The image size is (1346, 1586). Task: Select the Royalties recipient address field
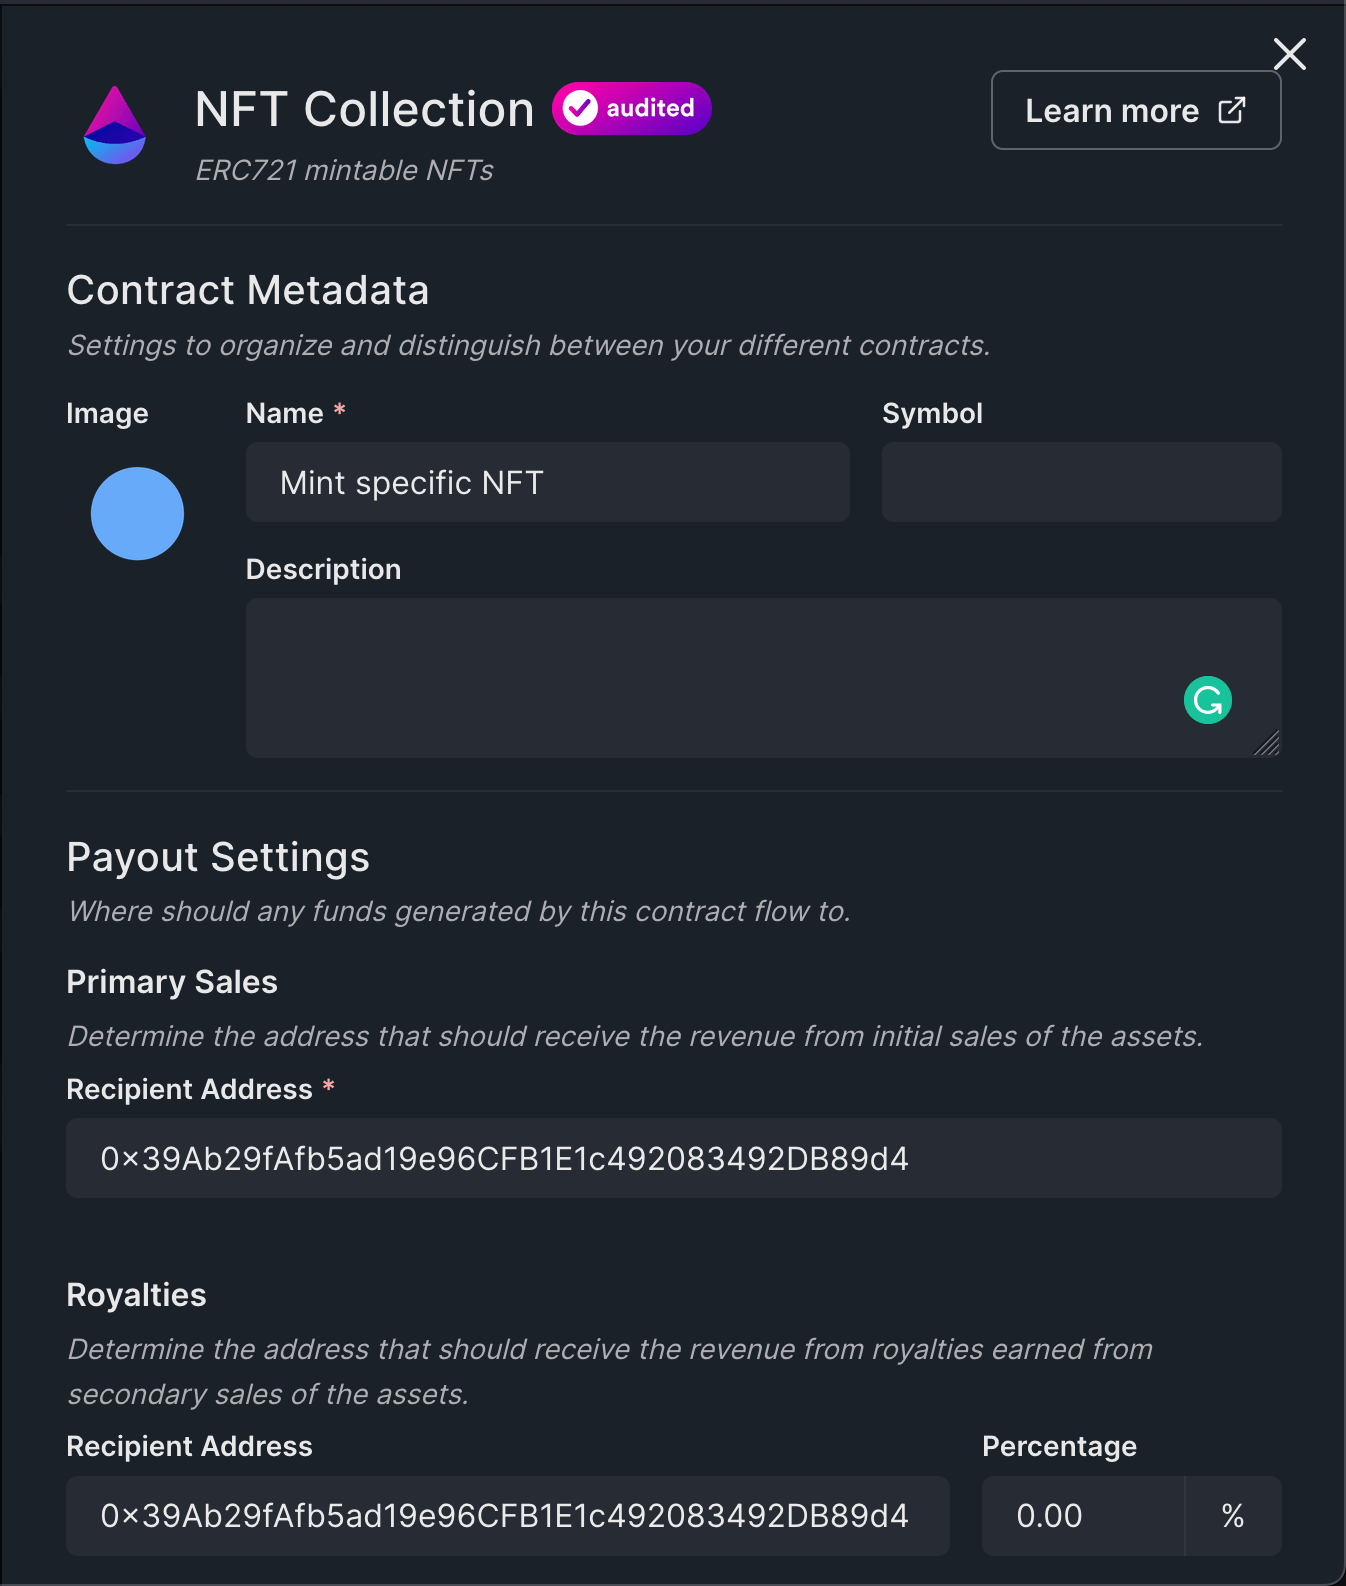pyautogui.click(x=507, y=1516)
